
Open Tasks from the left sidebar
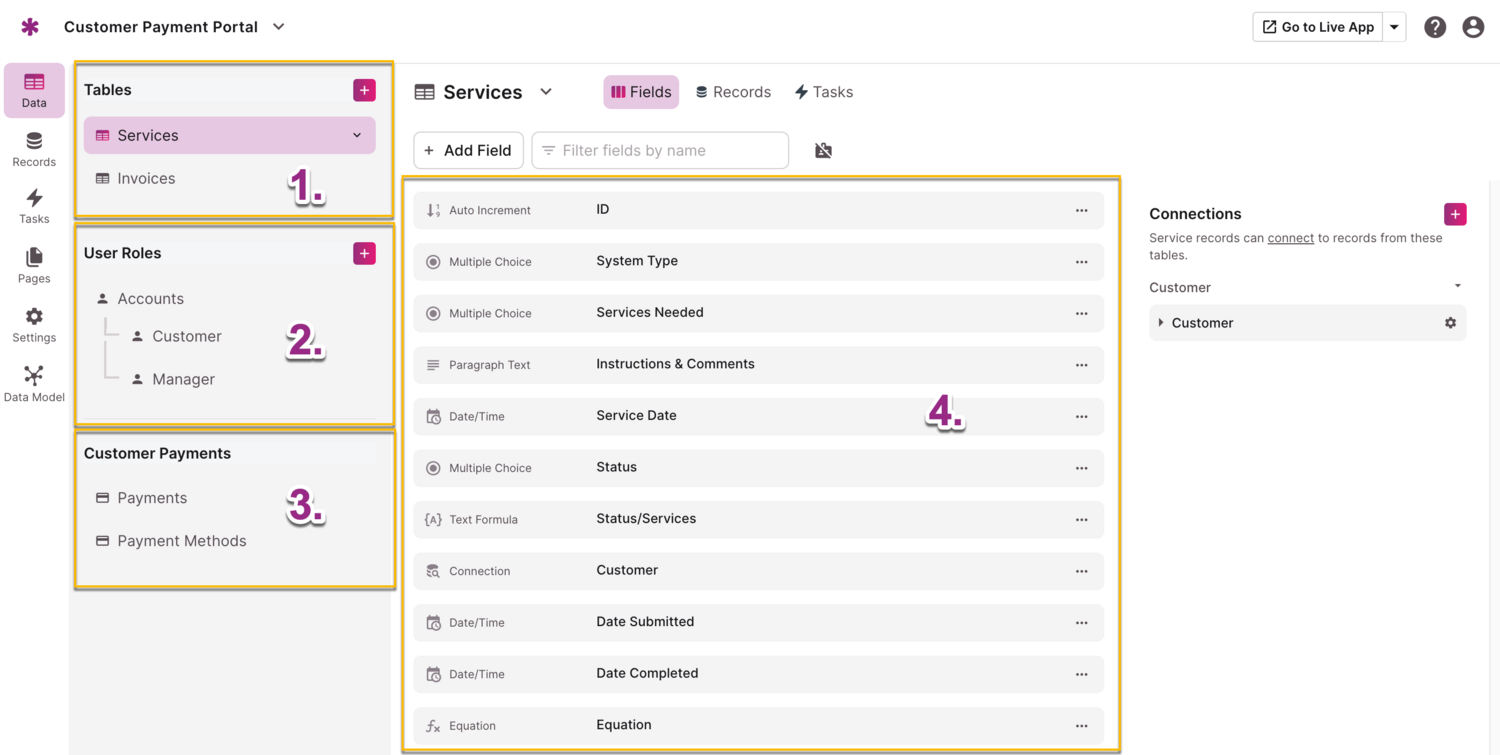(x=34, y=206)
